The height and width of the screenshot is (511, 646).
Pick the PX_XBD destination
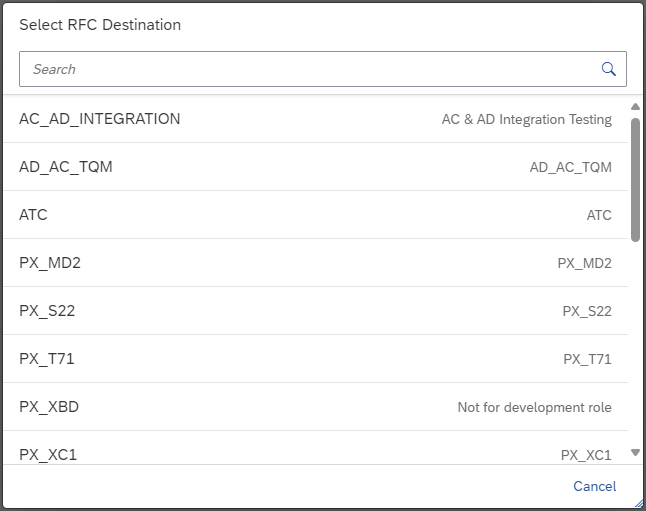tap(49, 407)
